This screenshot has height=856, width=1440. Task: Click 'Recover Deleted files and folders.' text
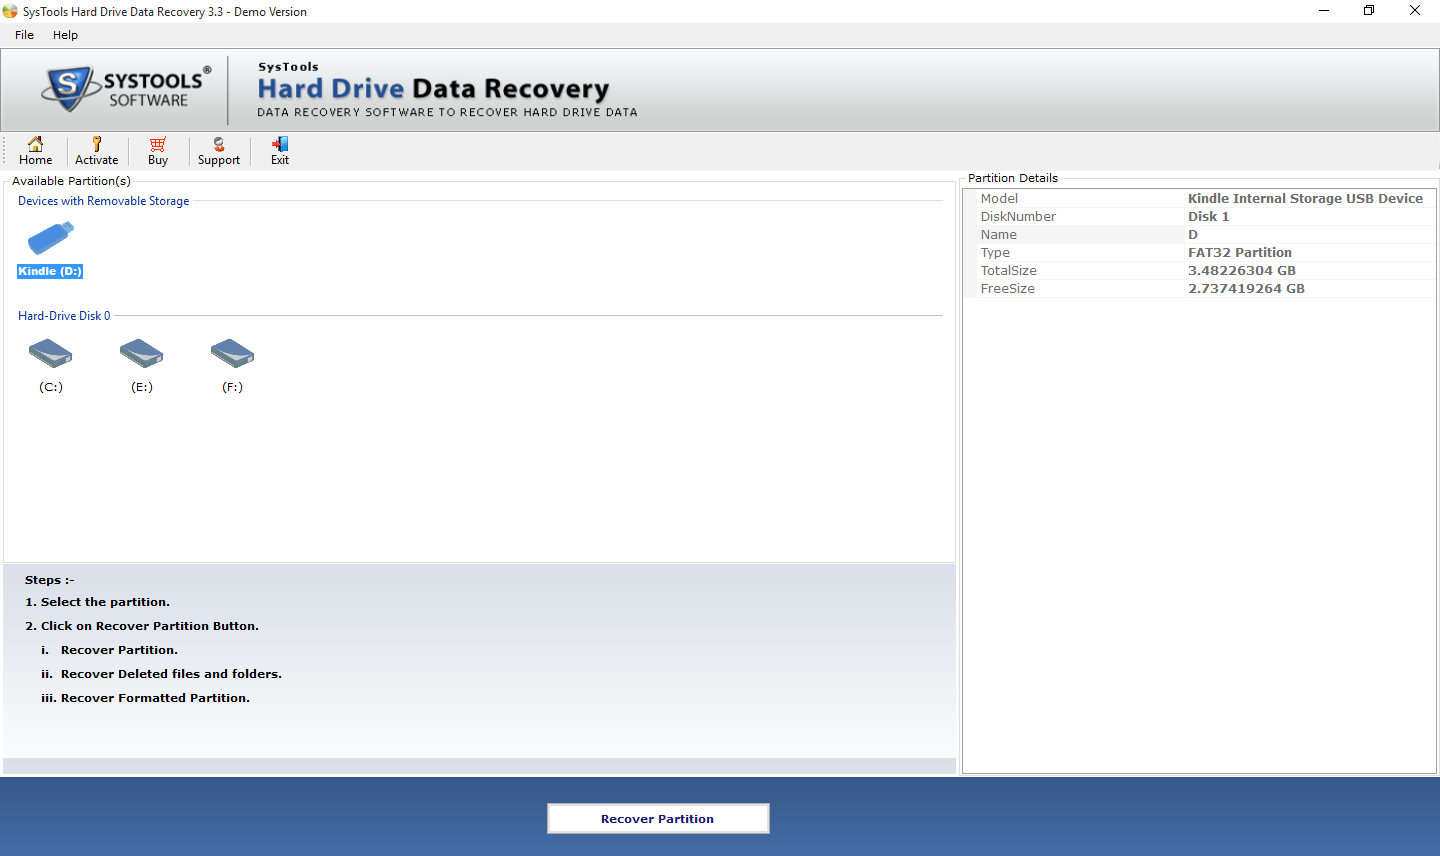coord(171,674)
